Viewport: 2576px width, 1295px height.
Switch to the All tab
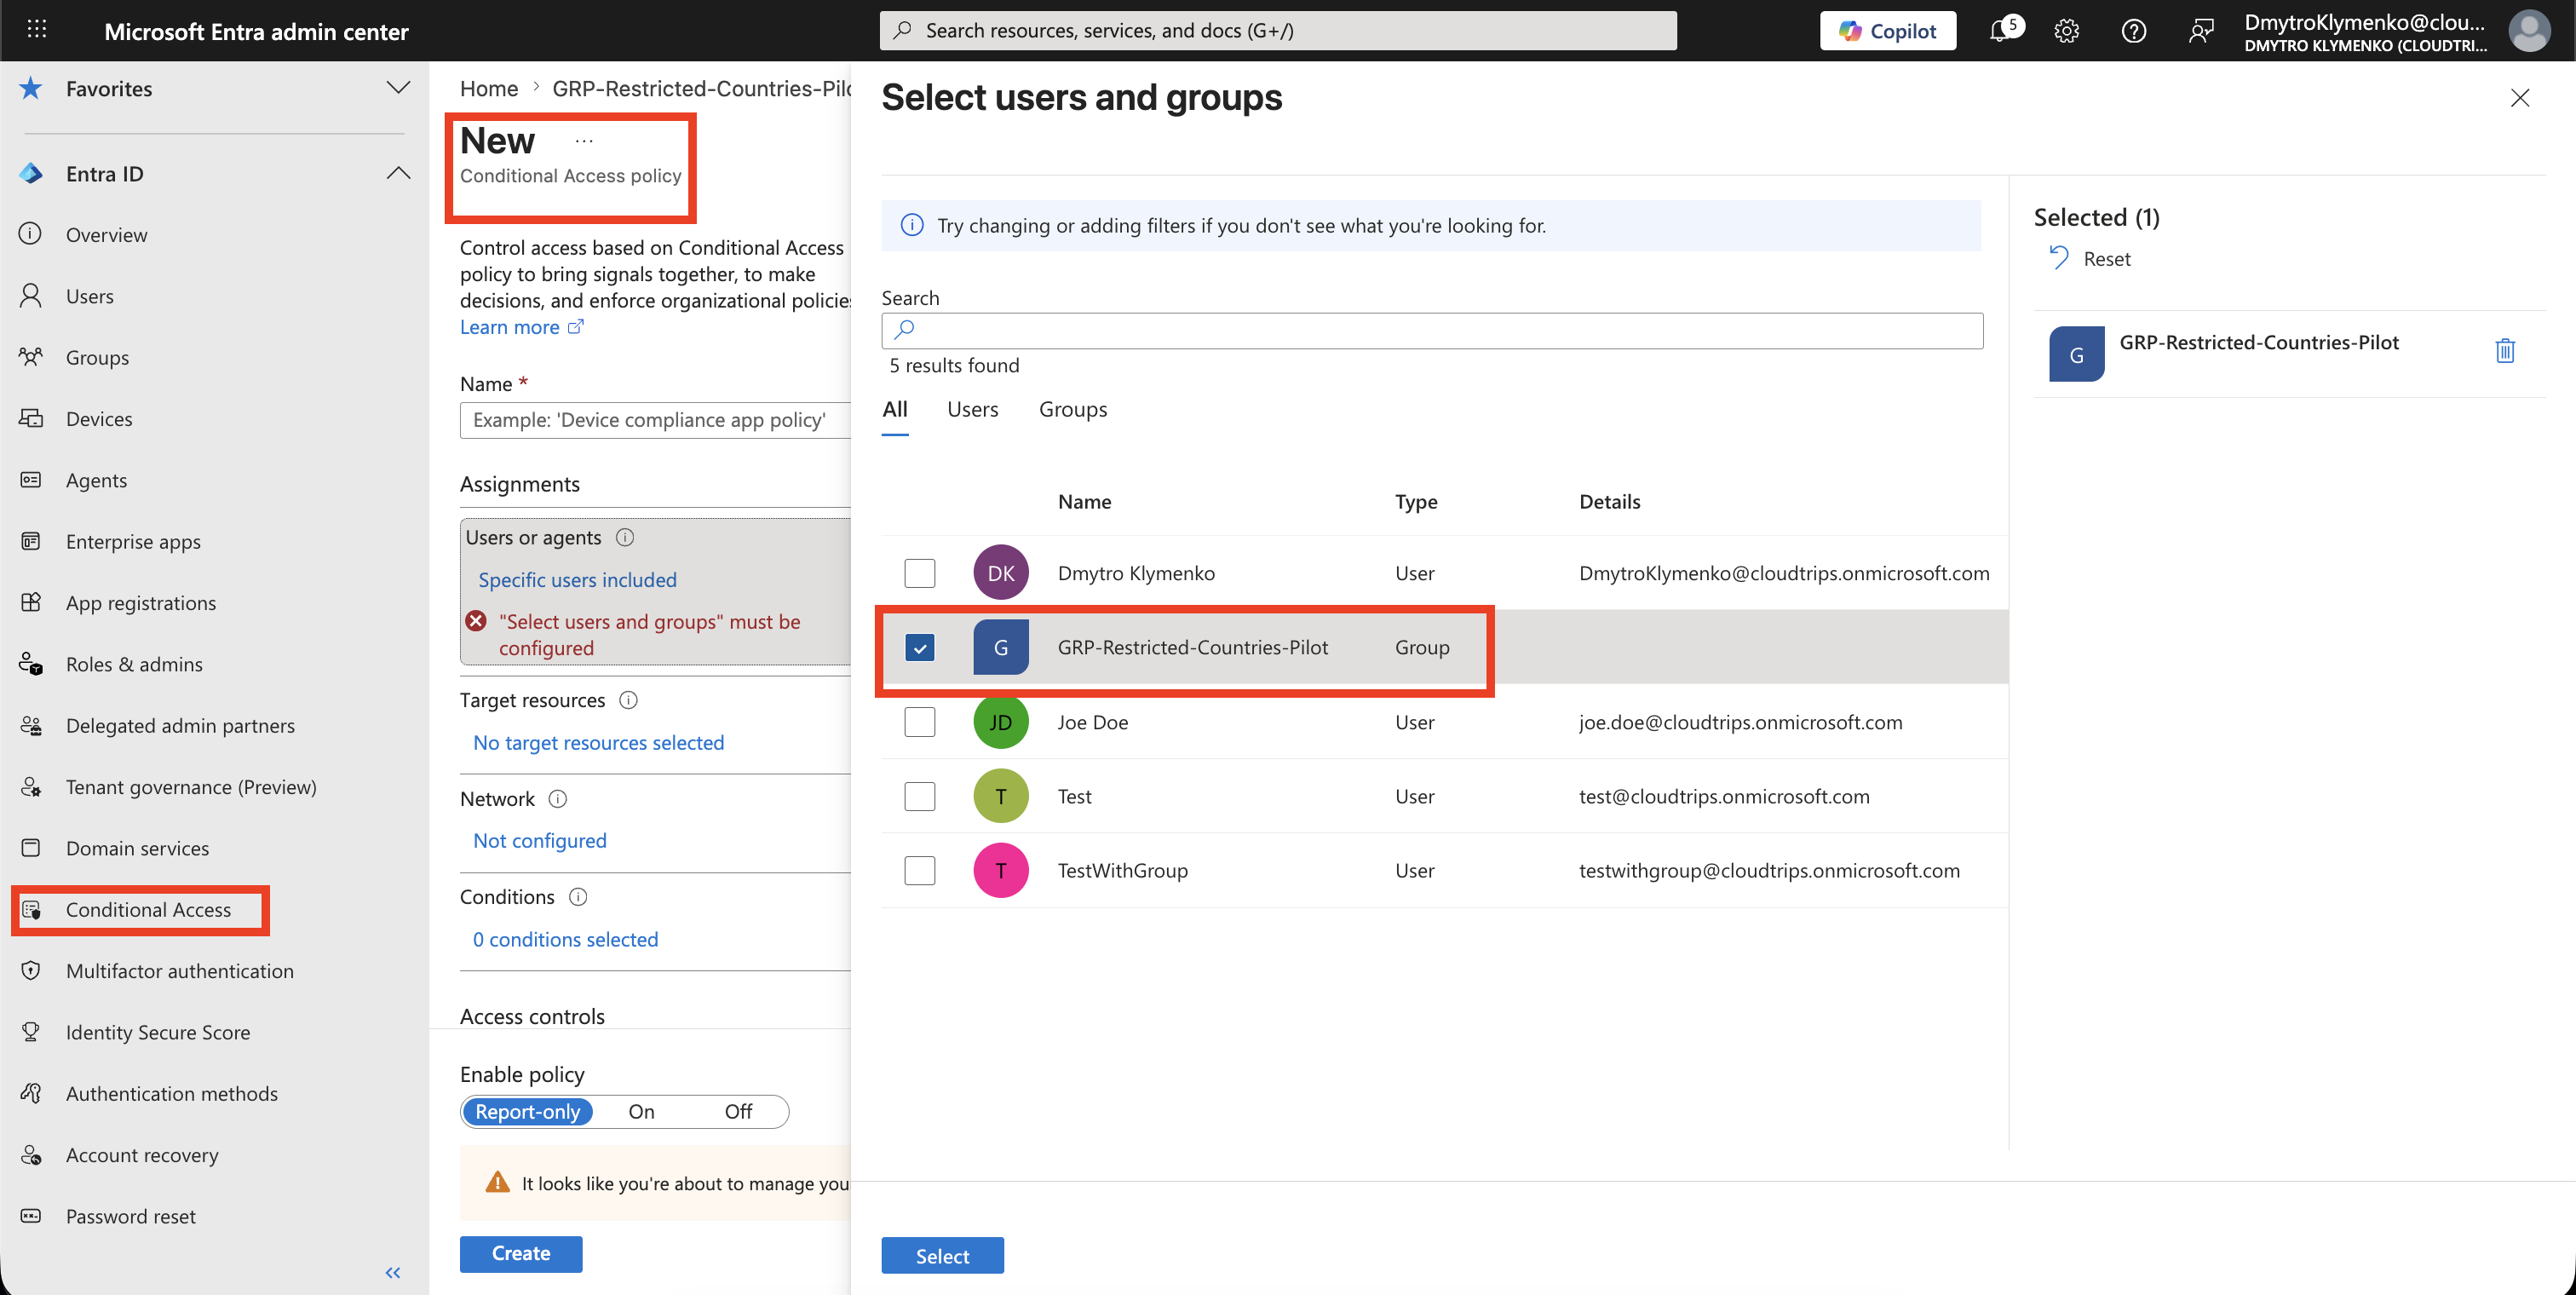tap(895, 409)
